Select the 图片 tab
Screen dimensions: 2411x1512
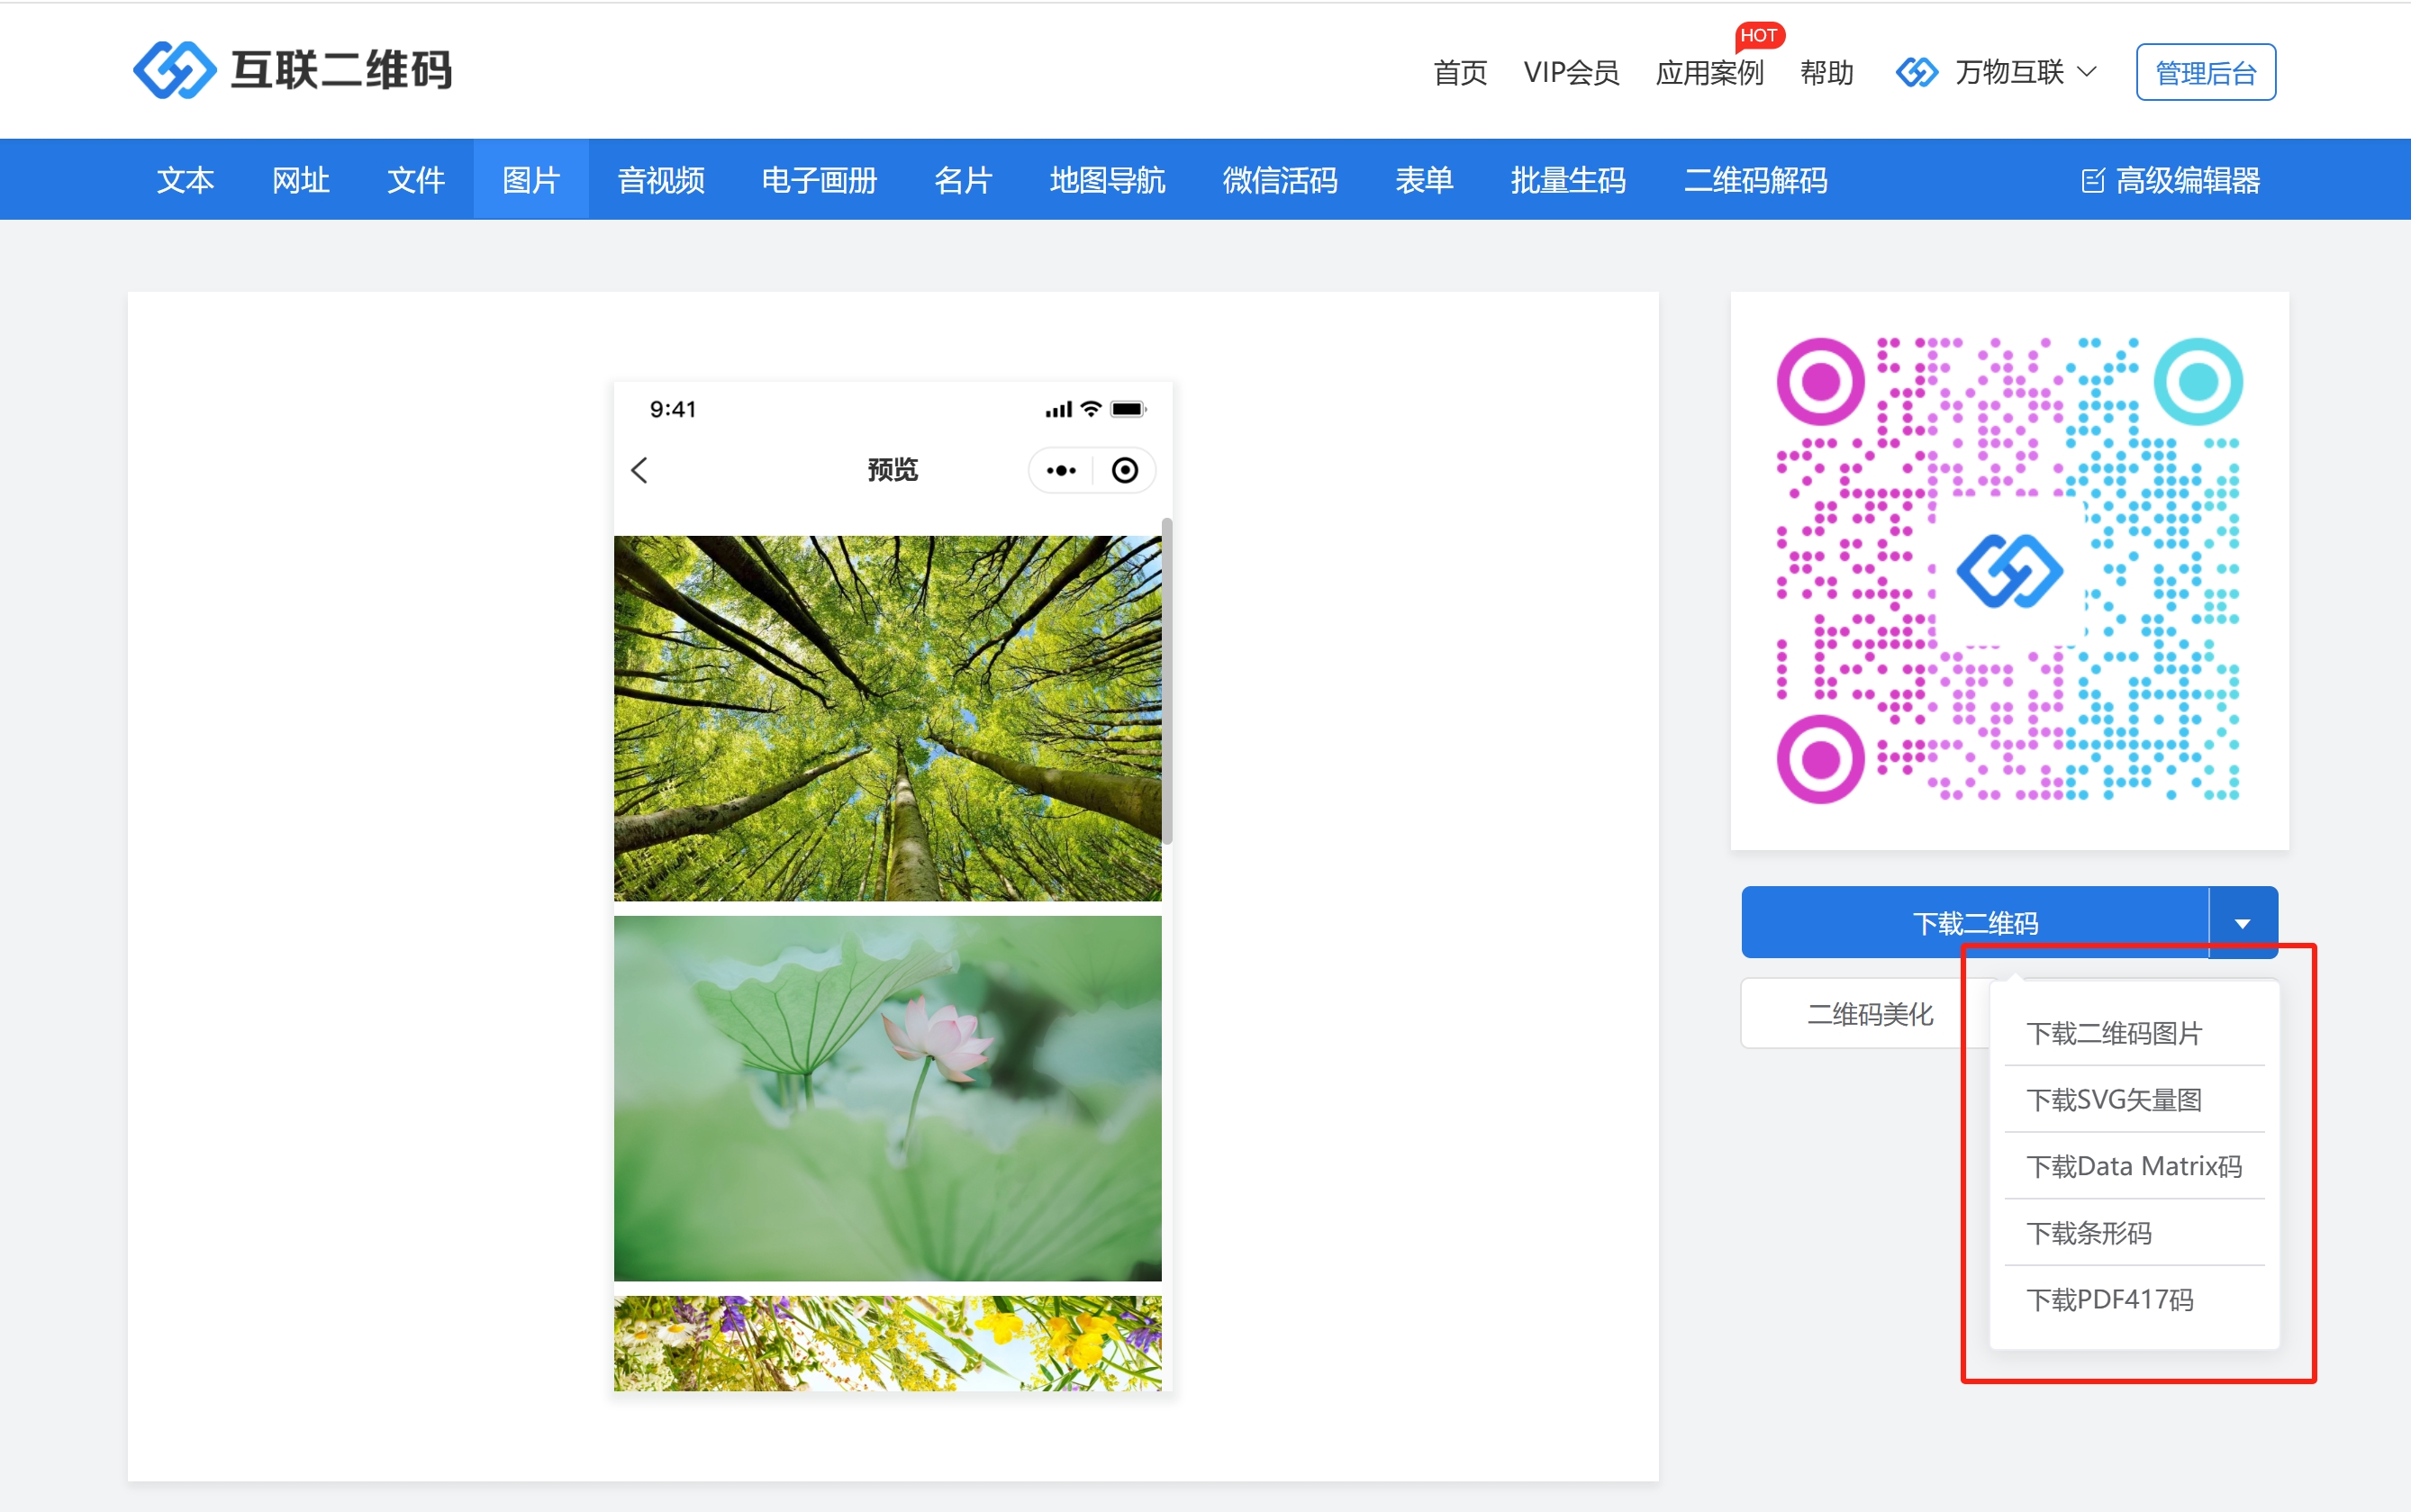click(x=531, y=180)
